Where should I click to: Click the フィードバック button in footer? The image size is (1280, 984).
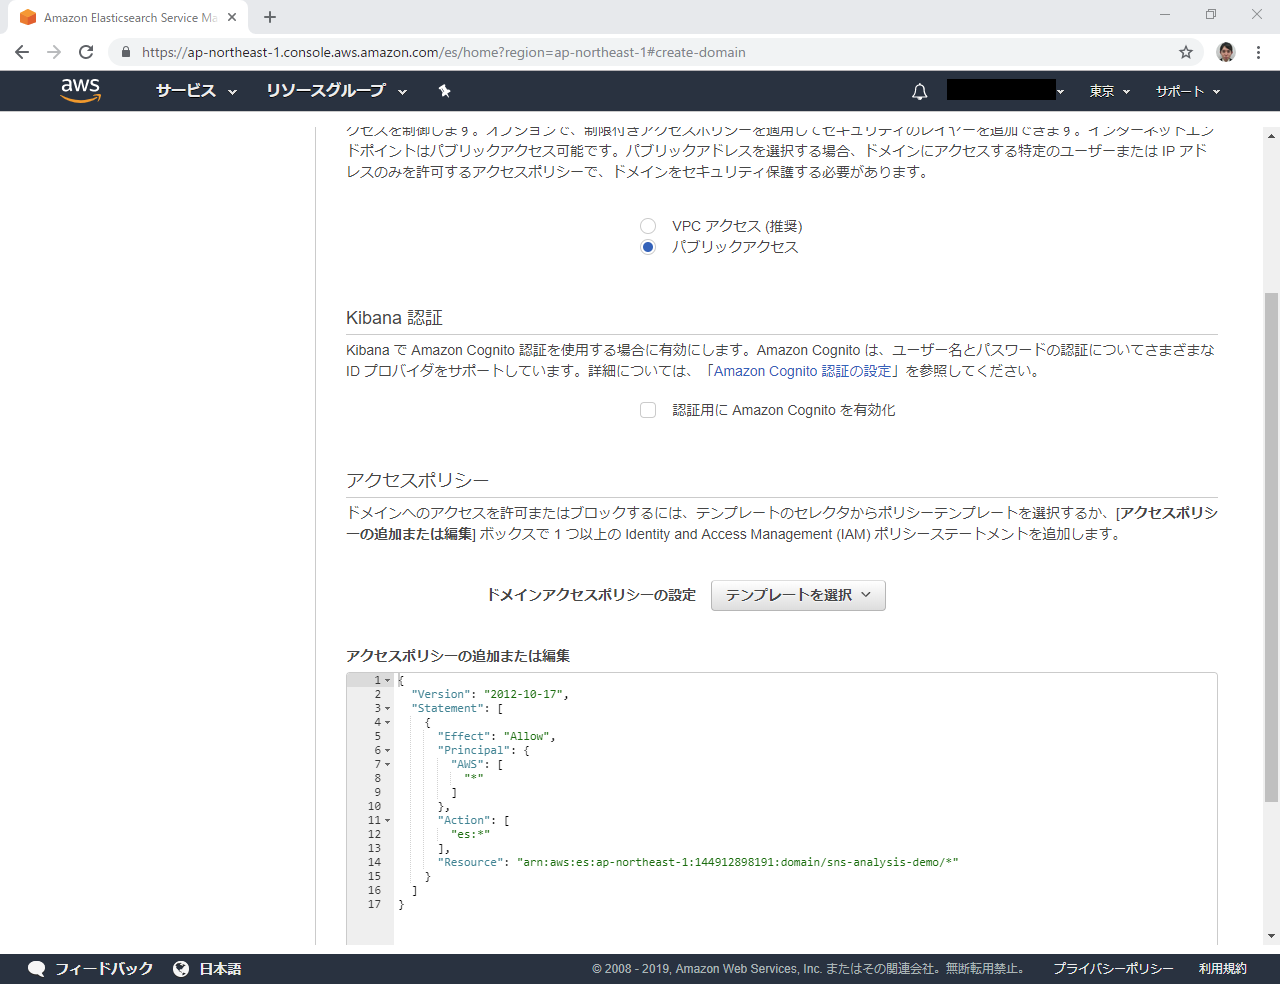click(91, 968)
